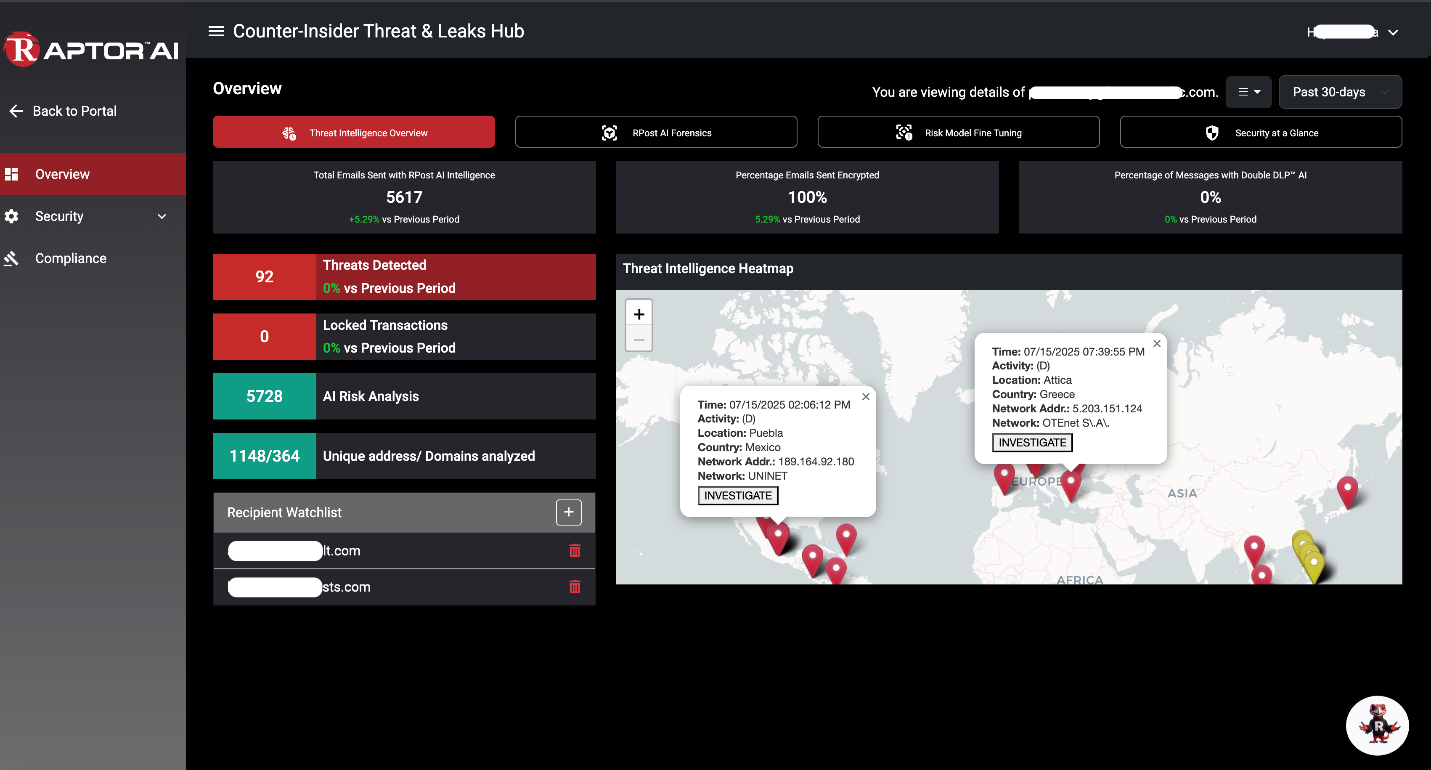The width and height of the screenshot is (1431, 770).
Task: Click the Overview dashboard grid icon
Action: click(12, 174)
